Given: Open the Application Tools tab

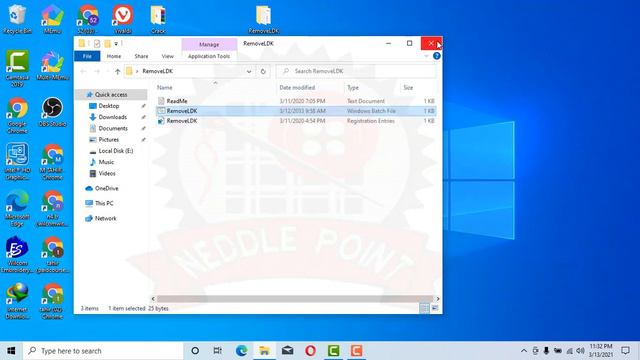Looking at the screenshot, I should click(209, 56).
